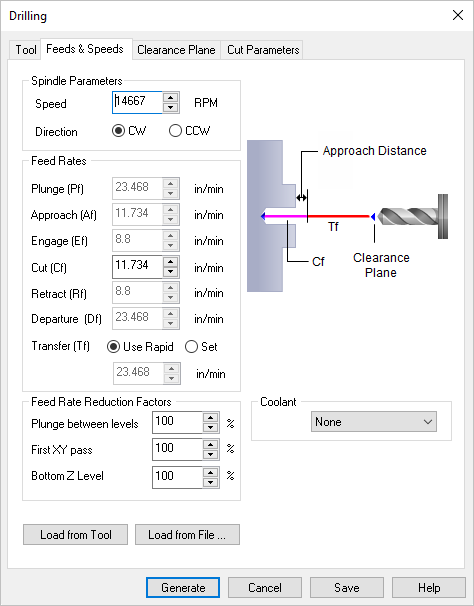Click the Help button
The width and height of the screenshot is (474, 606).
tap(429, 587)
